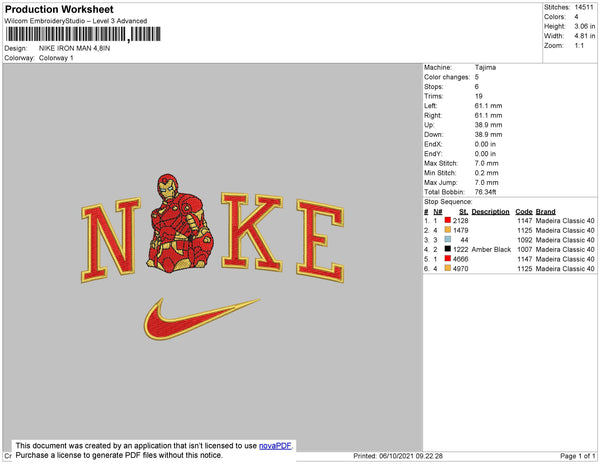Select code 1092 in the stop 3 row
The height and width of the screenshot is (464, 600).
point(525,240)
